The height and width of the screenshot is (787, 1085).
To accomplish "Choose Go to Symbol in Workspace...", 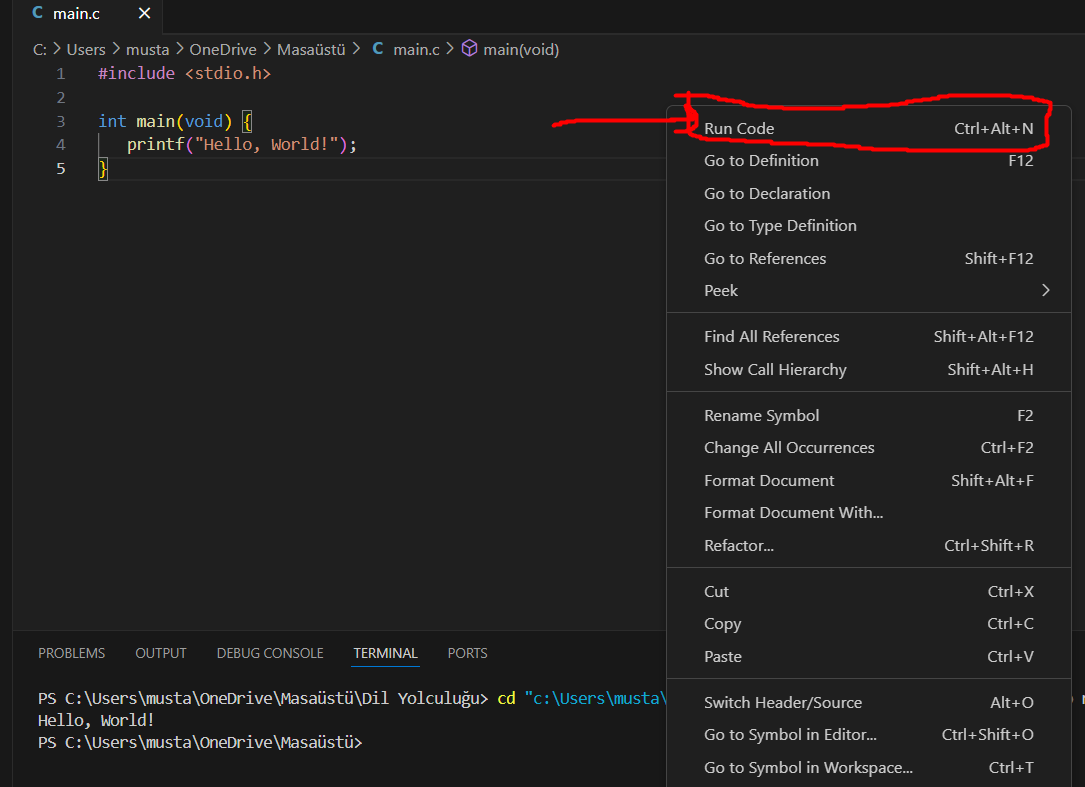I will coord(868,768).
